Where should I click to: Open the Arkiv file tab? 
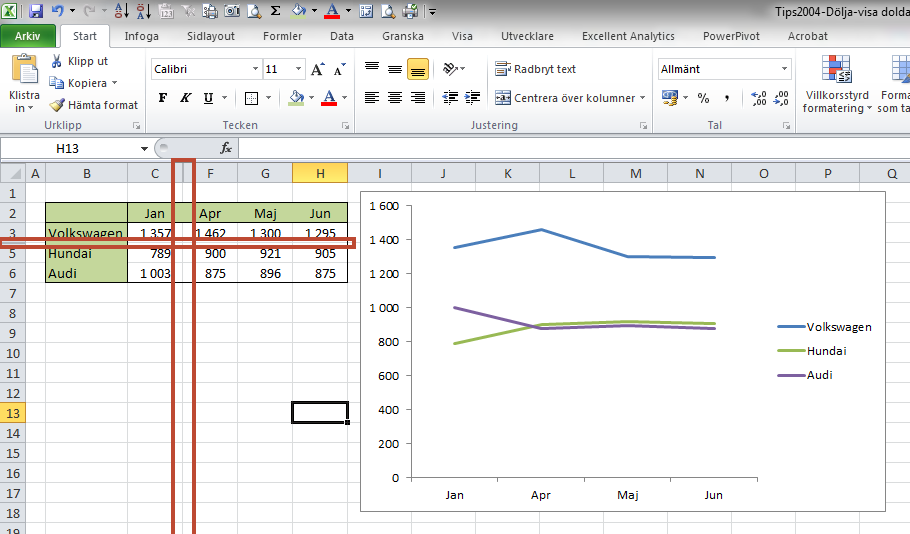[27, 36]
